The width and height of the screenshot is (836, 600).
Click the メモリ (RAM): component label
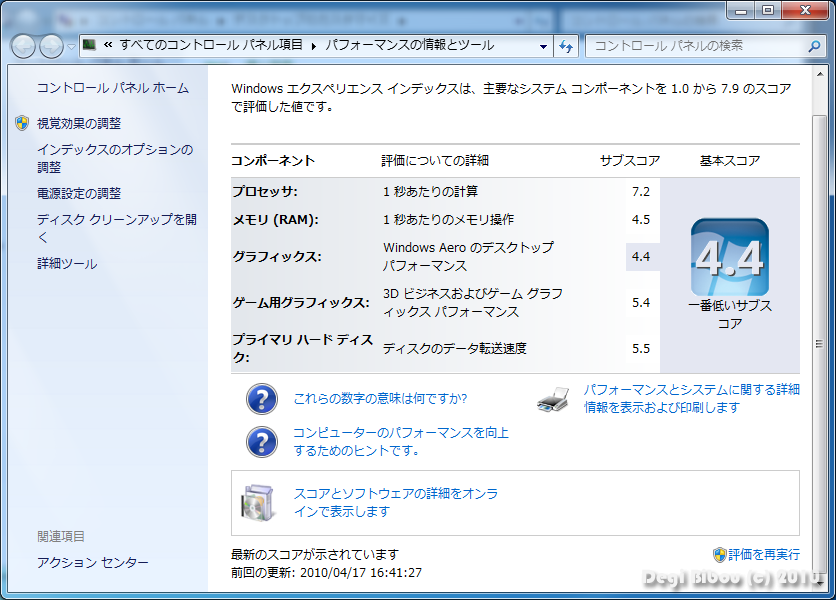click(x=275, y=220)
